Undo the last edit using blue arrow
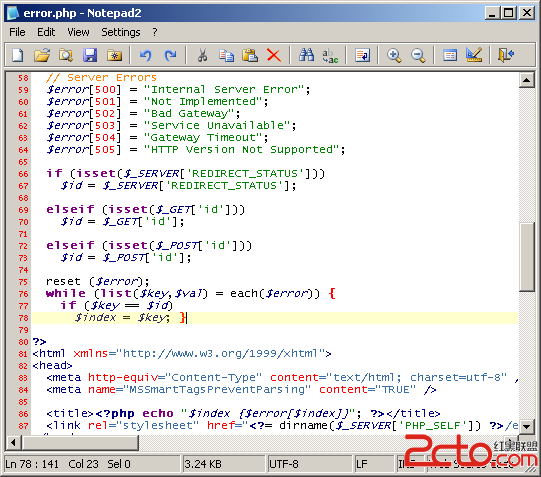Image resolution: width=541 pixels, height=477 pixels. pos(145,55)
